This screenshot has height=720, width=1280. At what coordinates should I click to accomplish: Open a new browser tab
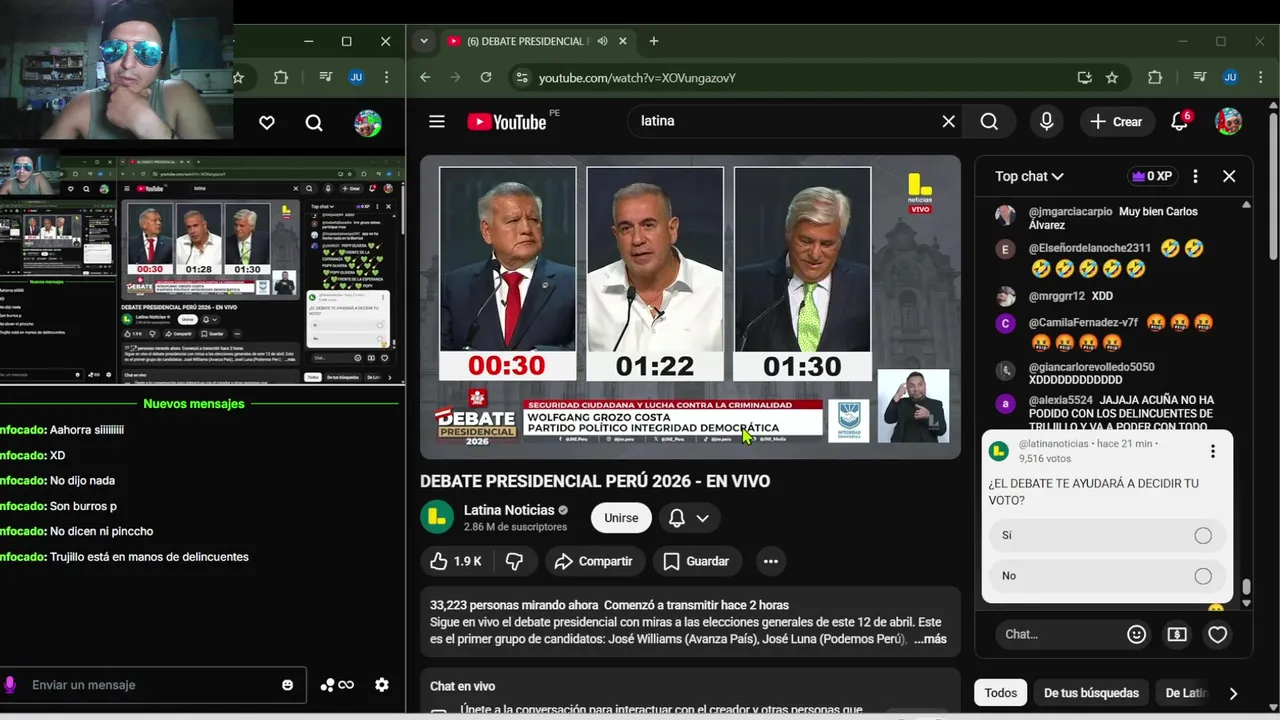click(654, 41)
